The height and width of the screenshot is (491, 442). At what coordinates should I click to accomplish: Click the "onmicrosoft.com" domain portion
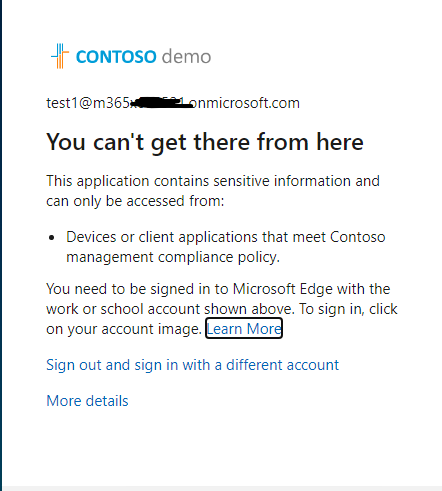pos(245,103)
